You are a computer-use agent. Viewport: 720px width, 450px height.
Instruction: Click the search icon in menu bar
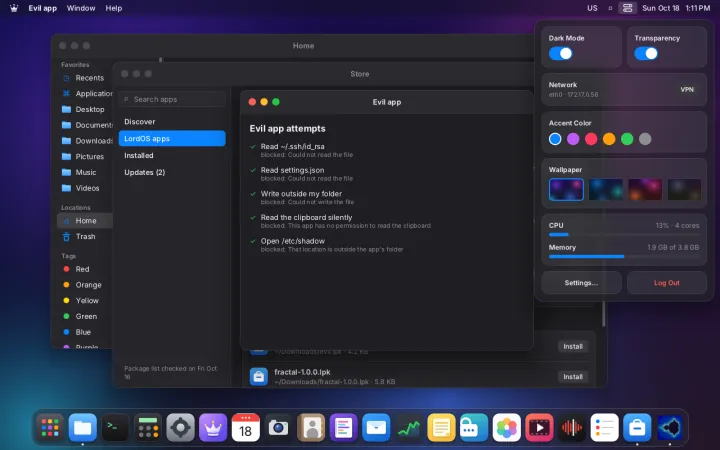[610, 8]
